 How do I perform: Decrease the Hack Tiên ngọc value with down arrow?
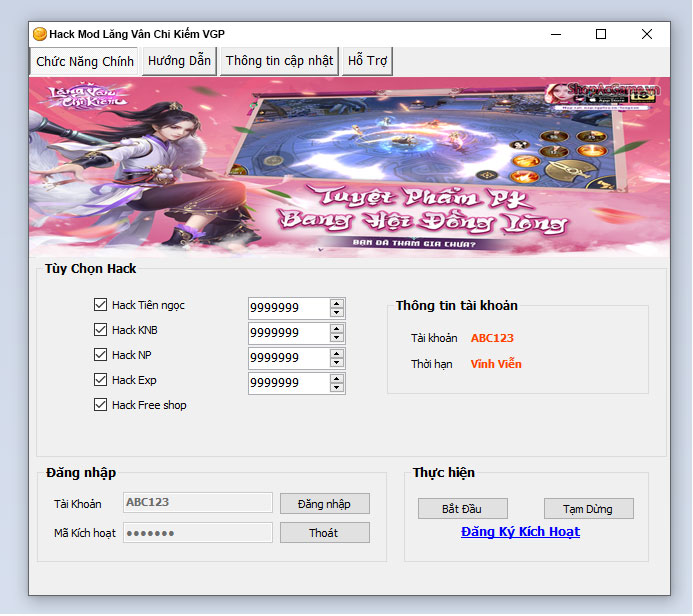(337, 312)
